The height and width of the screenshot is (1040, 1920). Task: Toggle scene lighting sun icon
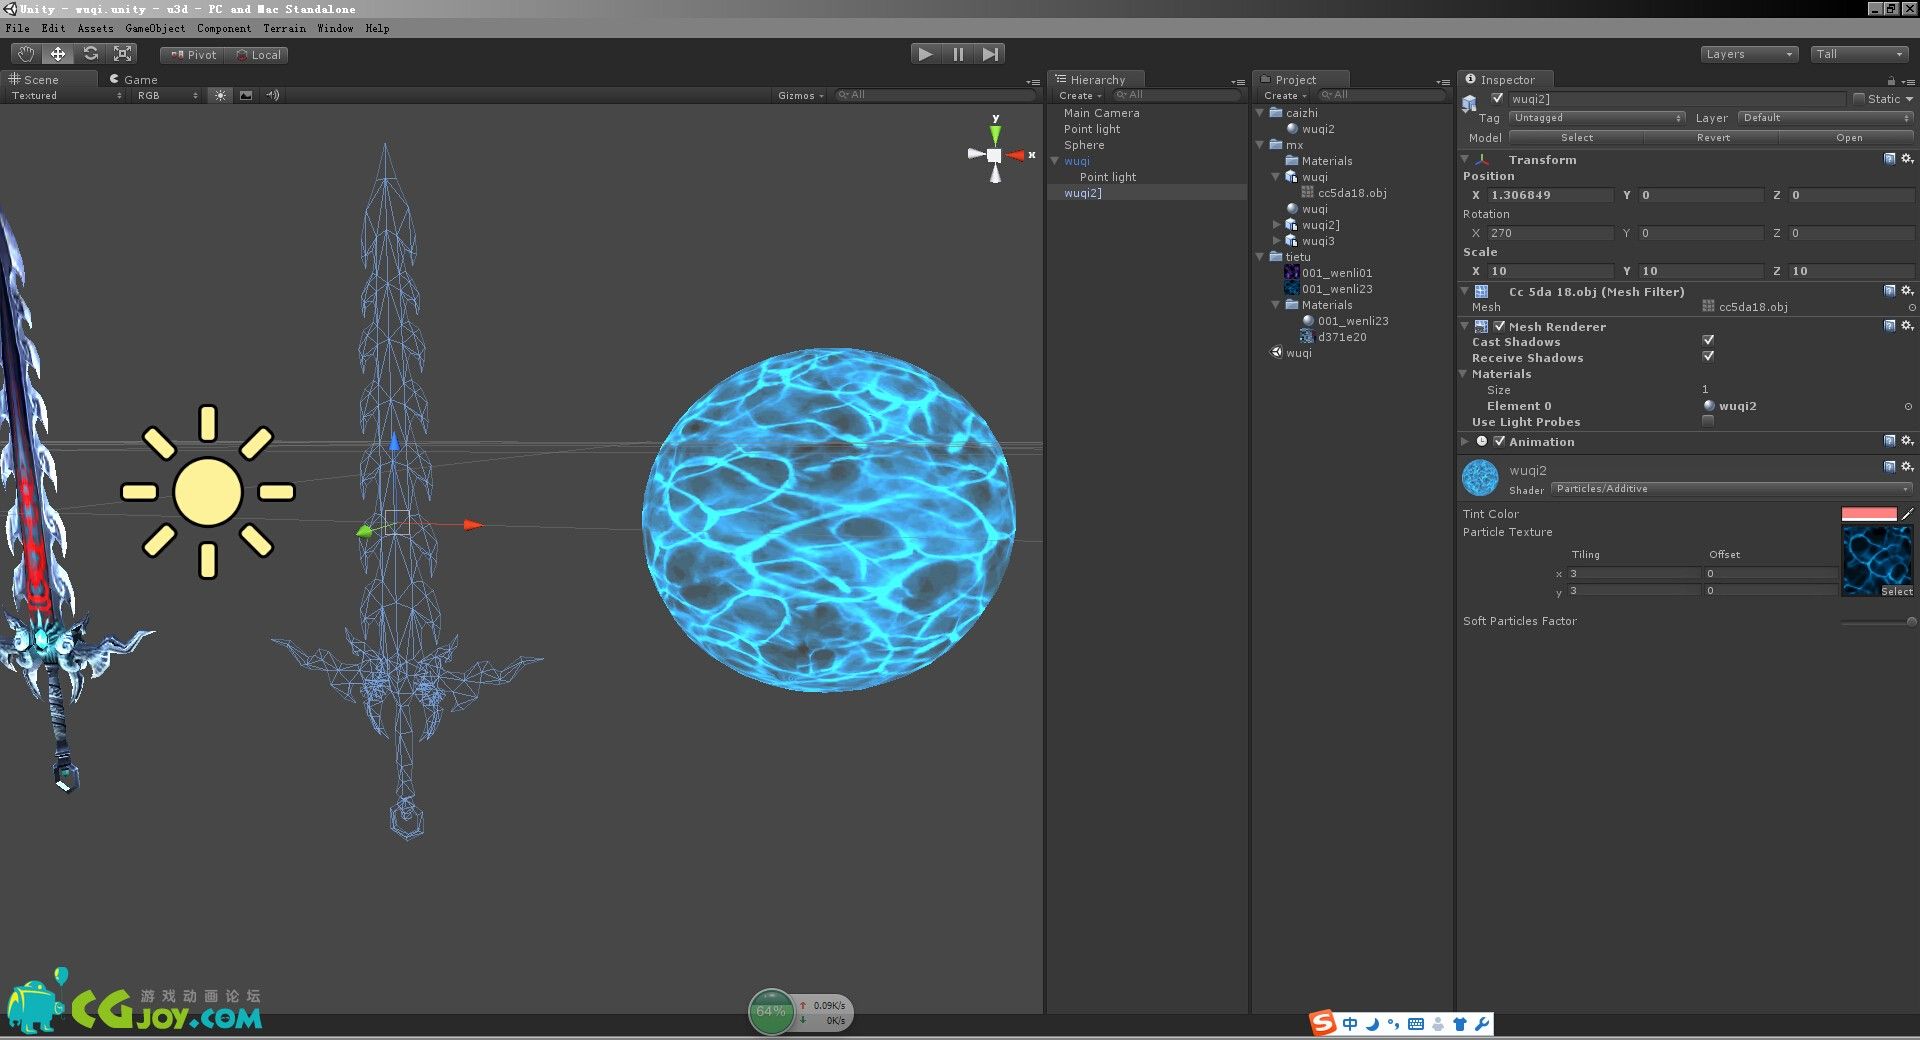tap(220, 95)
